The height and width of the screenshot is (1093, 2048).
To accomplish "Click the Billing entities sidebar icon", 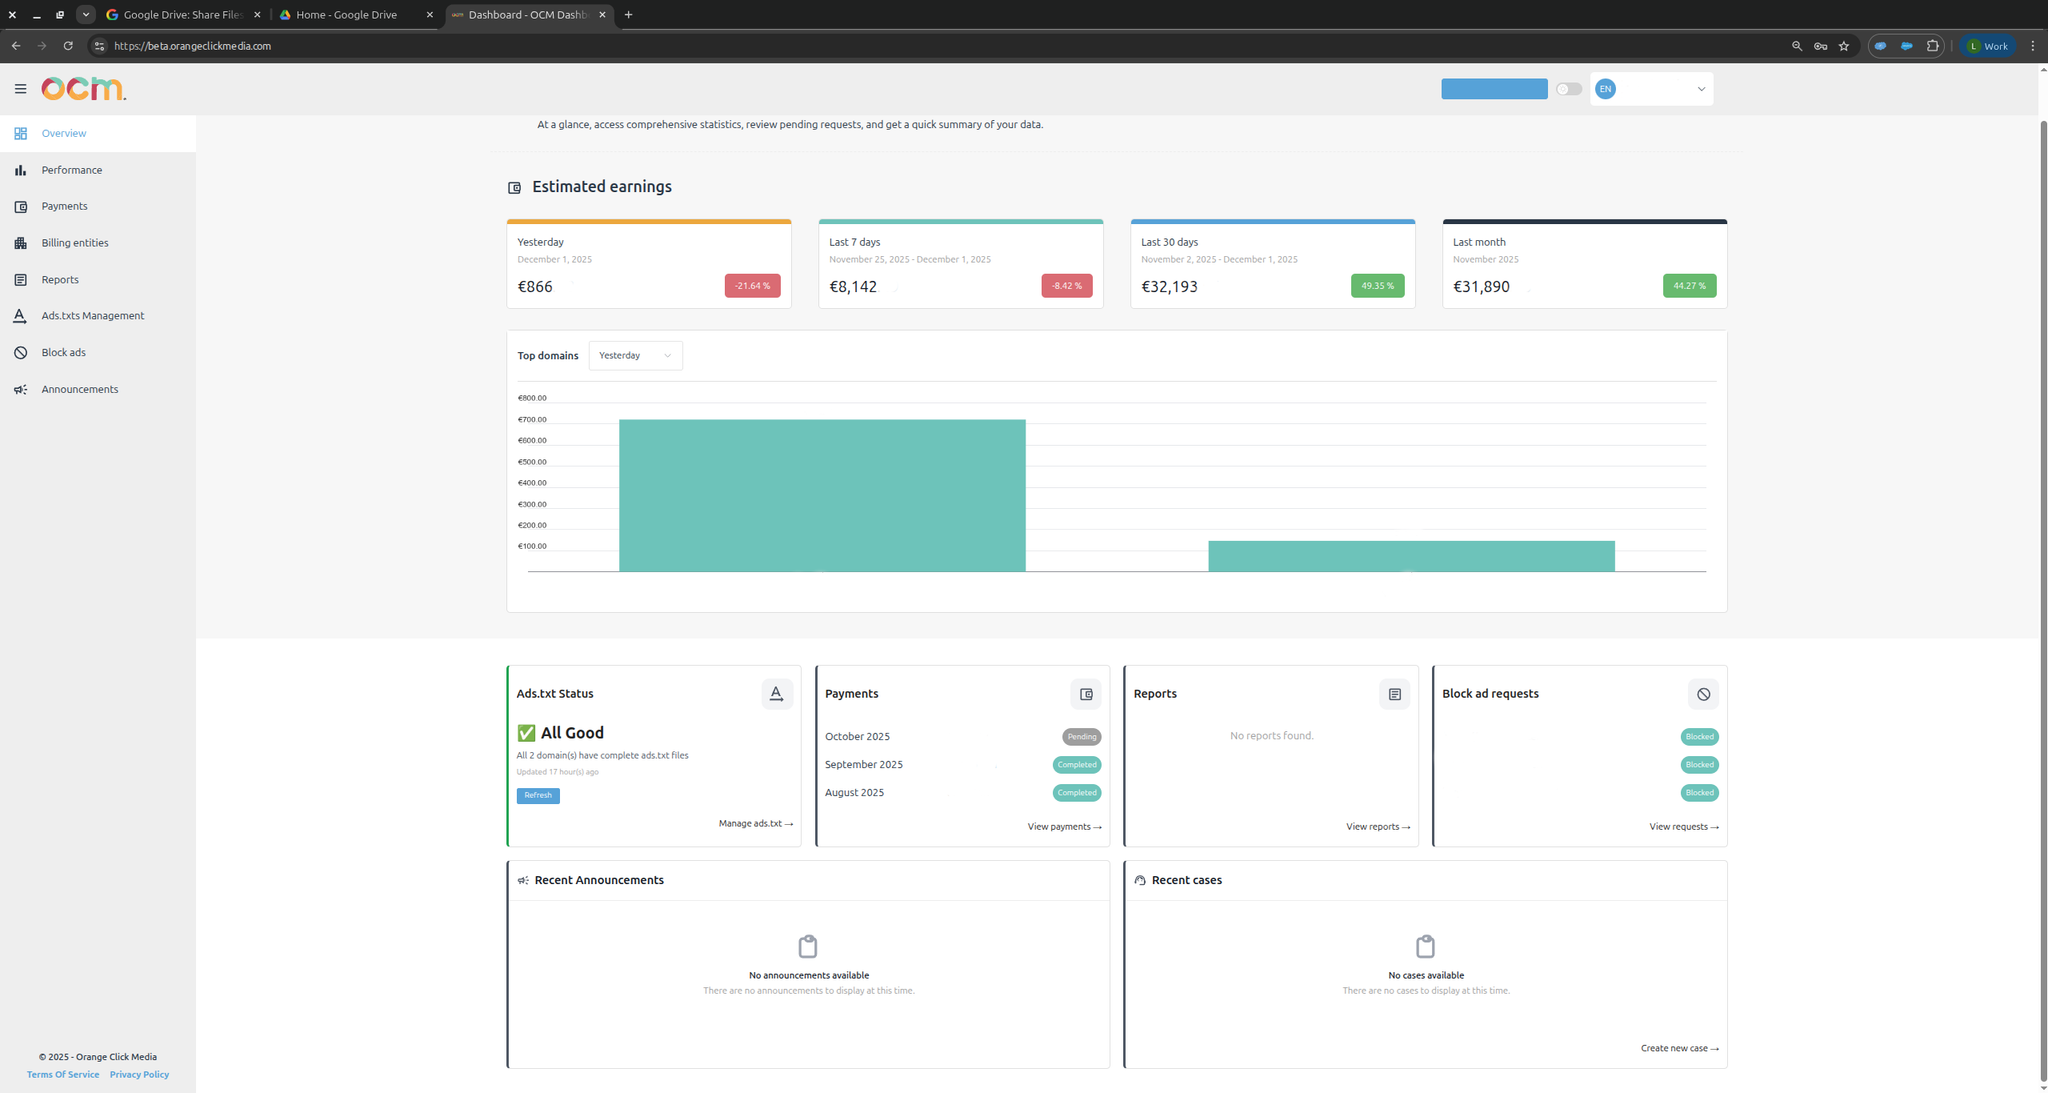I will click(x=20, y=242).
